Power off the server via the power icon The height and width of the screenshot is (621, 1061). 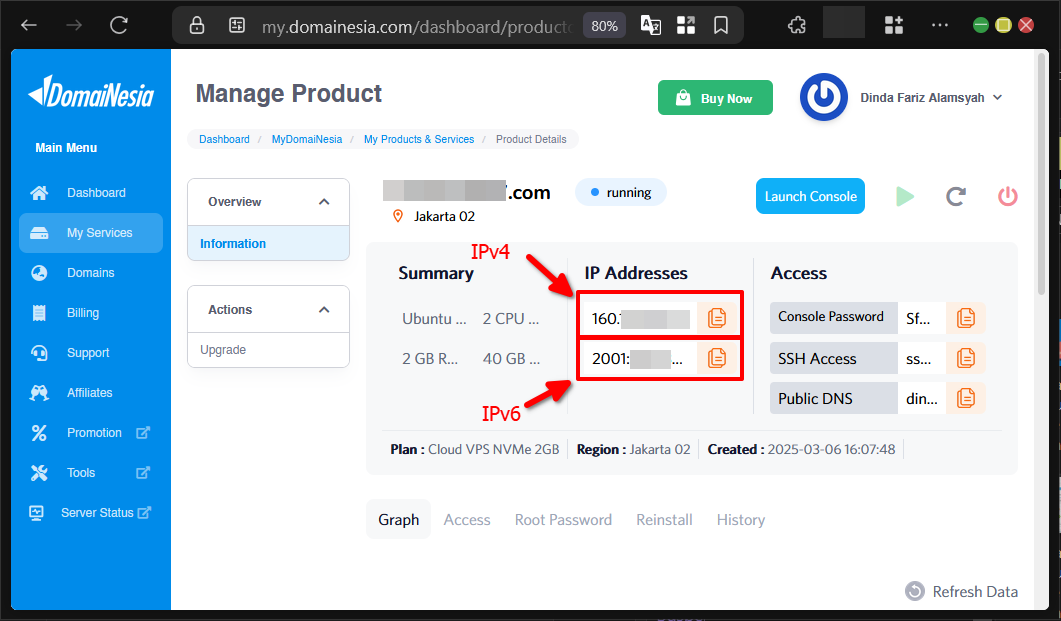point(1007,196)
